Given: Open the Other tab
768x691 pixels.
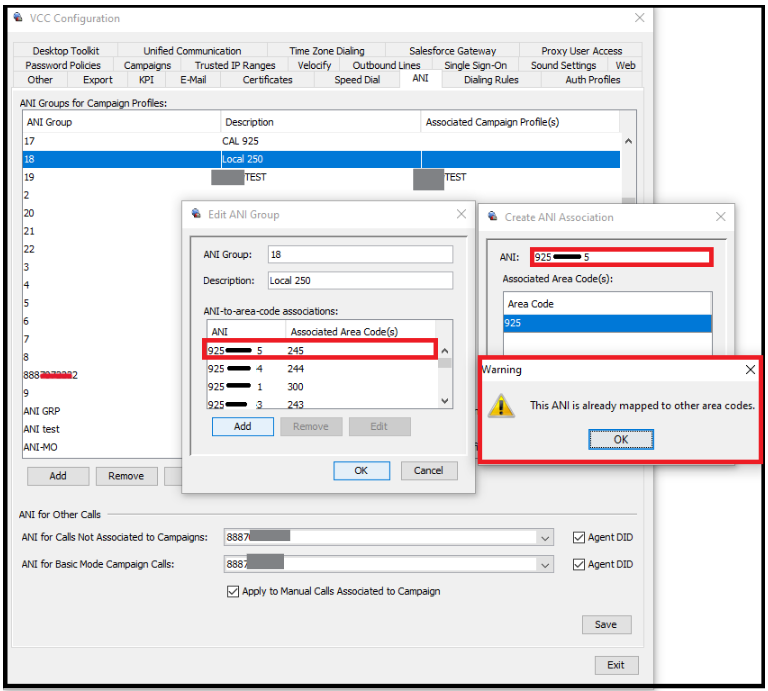Looking at the screenshot, I should 40,80.
